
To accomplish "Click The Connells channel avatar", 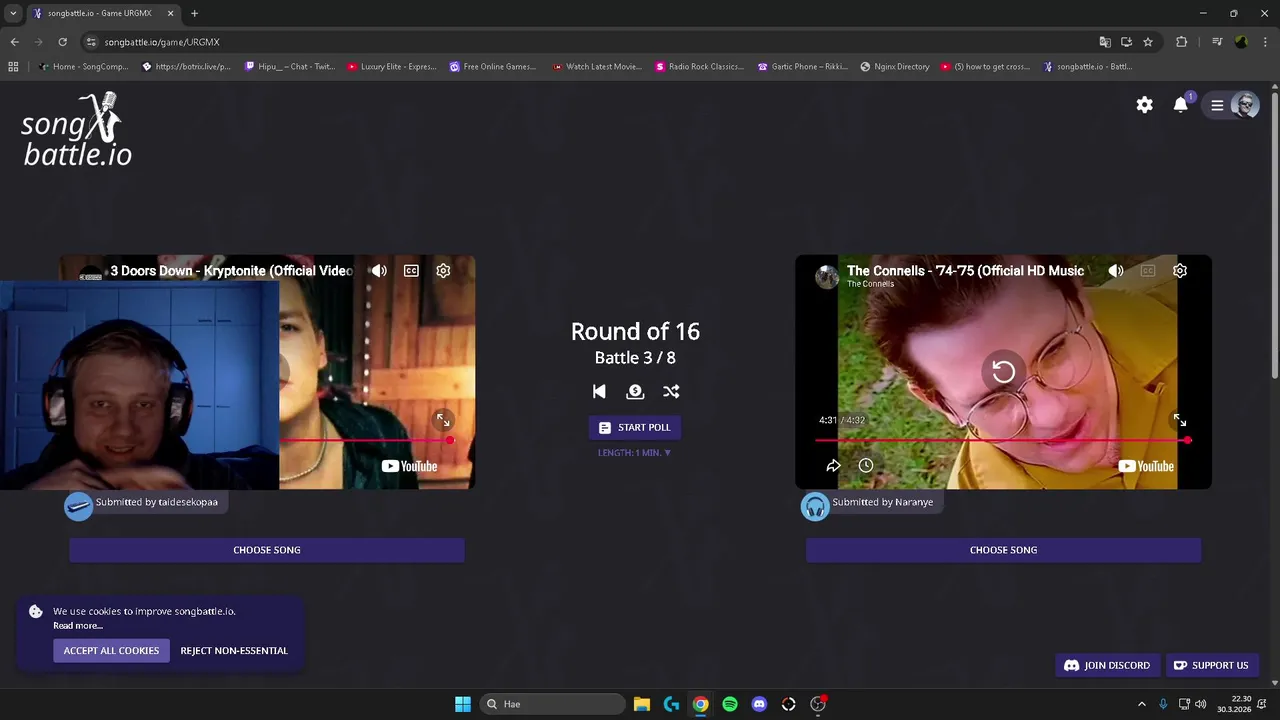I will pyautogui.click(x=827, y=277).
